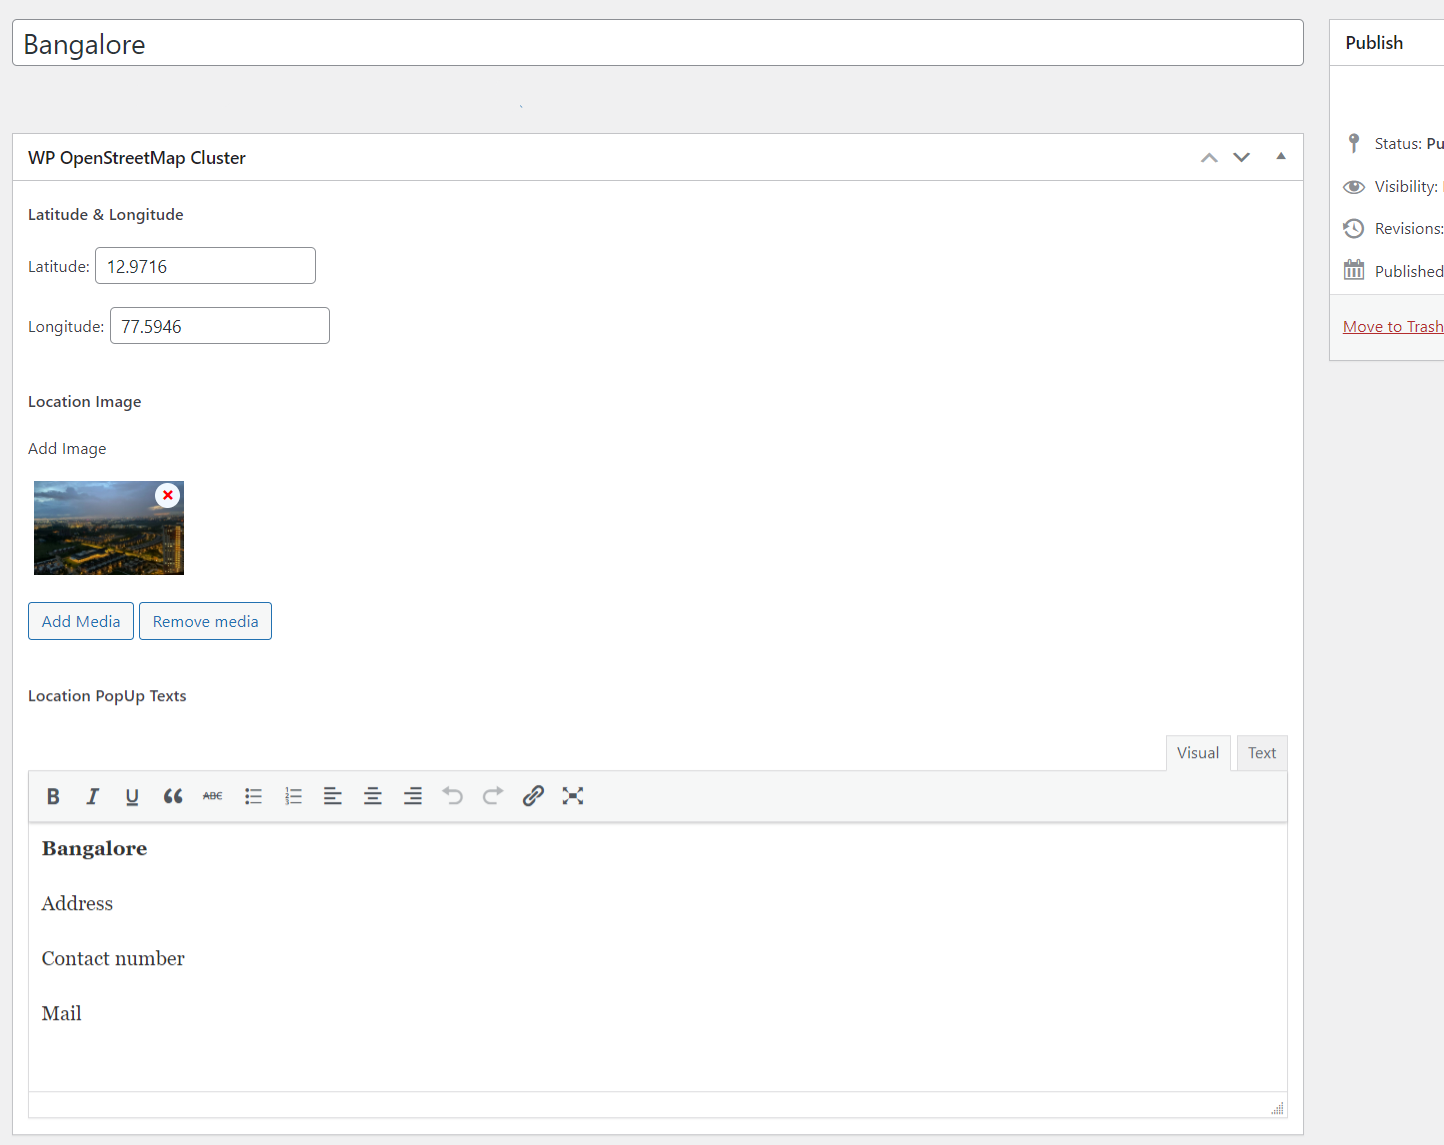Remove location image with red X

point(168,495)
